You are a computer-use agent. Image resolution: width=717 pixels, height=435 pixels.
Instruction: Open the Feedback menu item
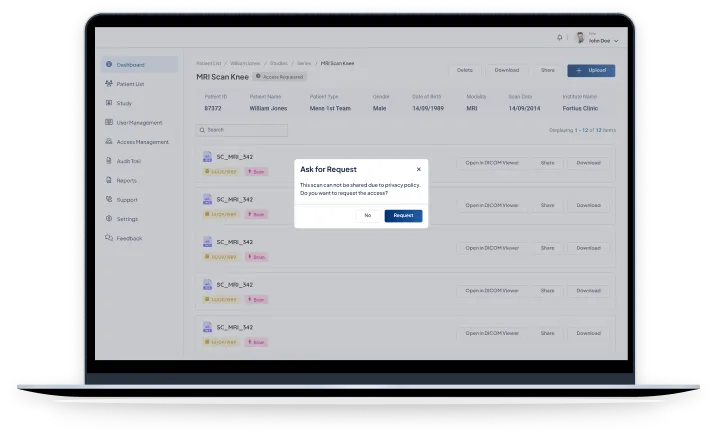[x=123, y=238]
